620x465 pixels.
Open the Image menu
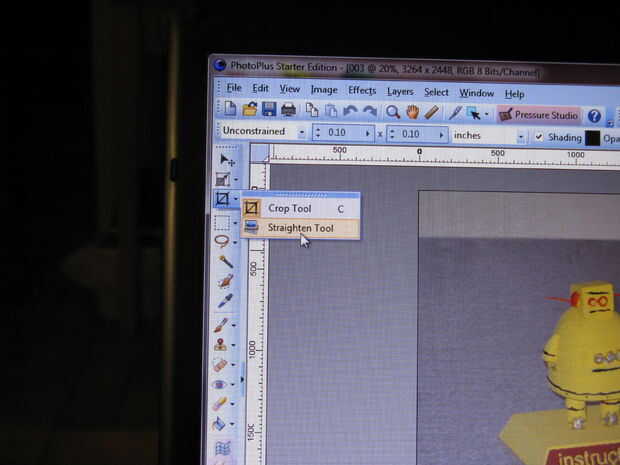(324, 90)
